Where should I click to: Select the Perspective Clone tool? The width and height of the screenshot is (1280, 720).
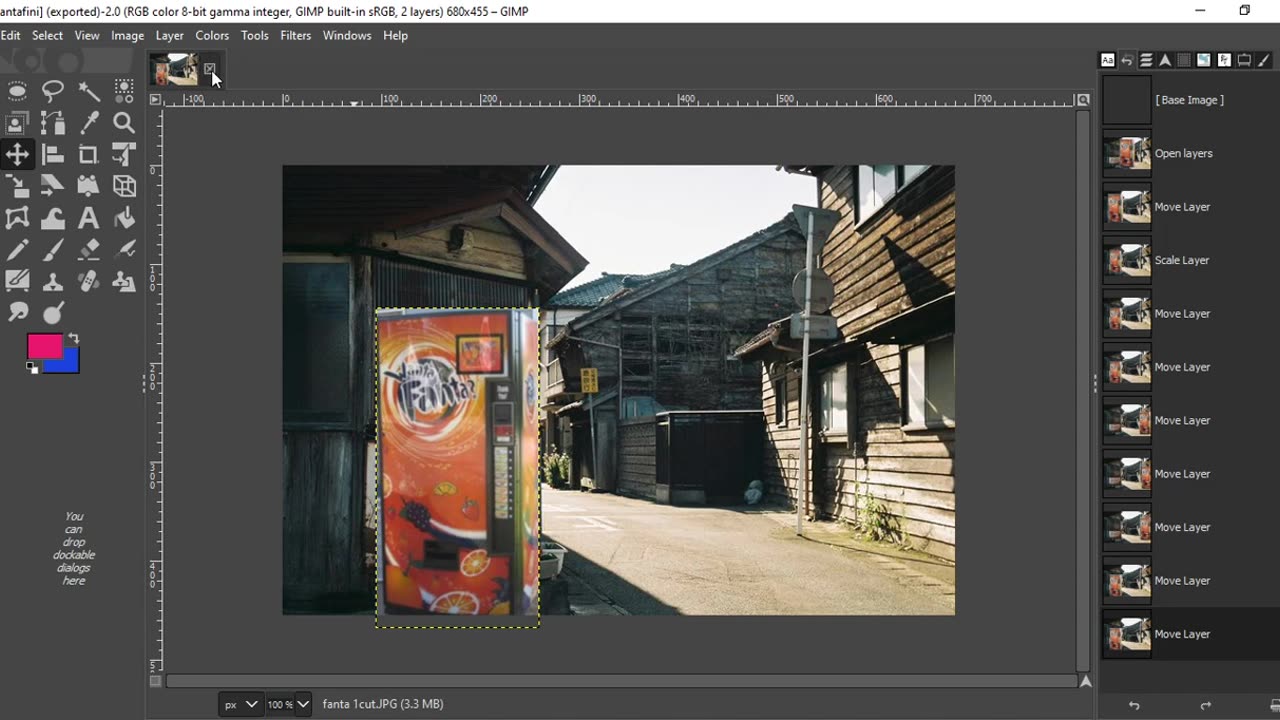pos(124,281)
